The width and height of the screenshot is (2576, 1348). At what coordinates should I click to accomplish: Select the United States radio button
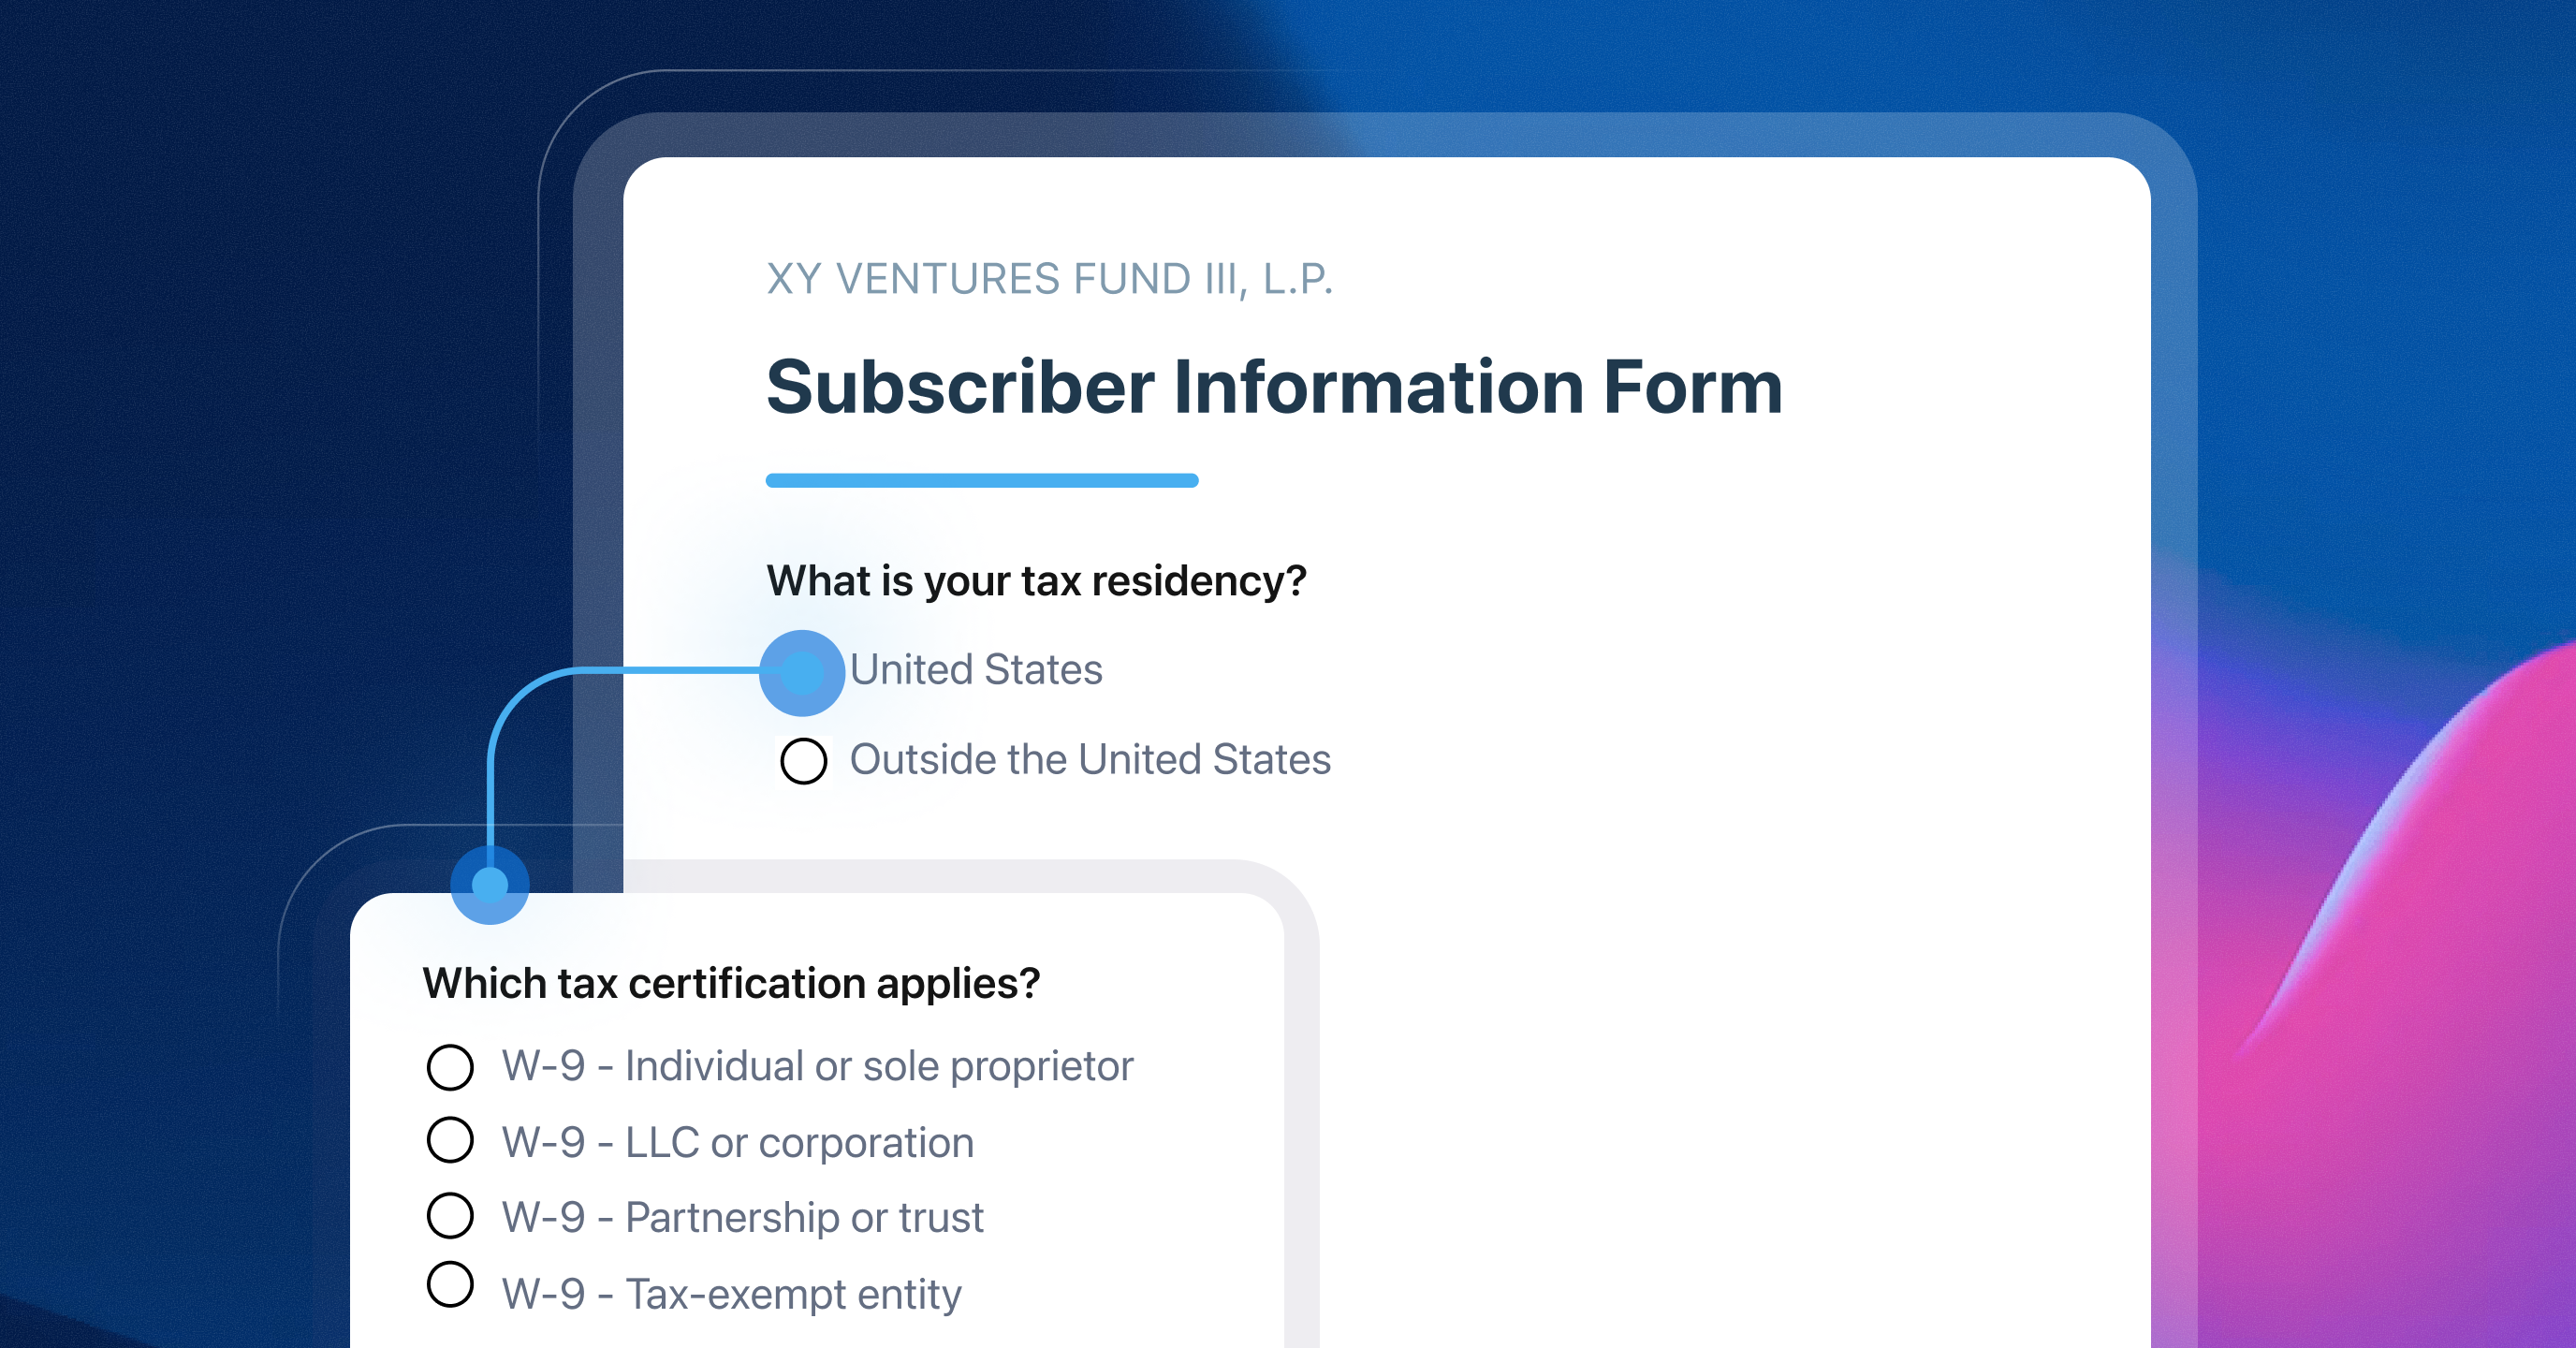point(802,673)
